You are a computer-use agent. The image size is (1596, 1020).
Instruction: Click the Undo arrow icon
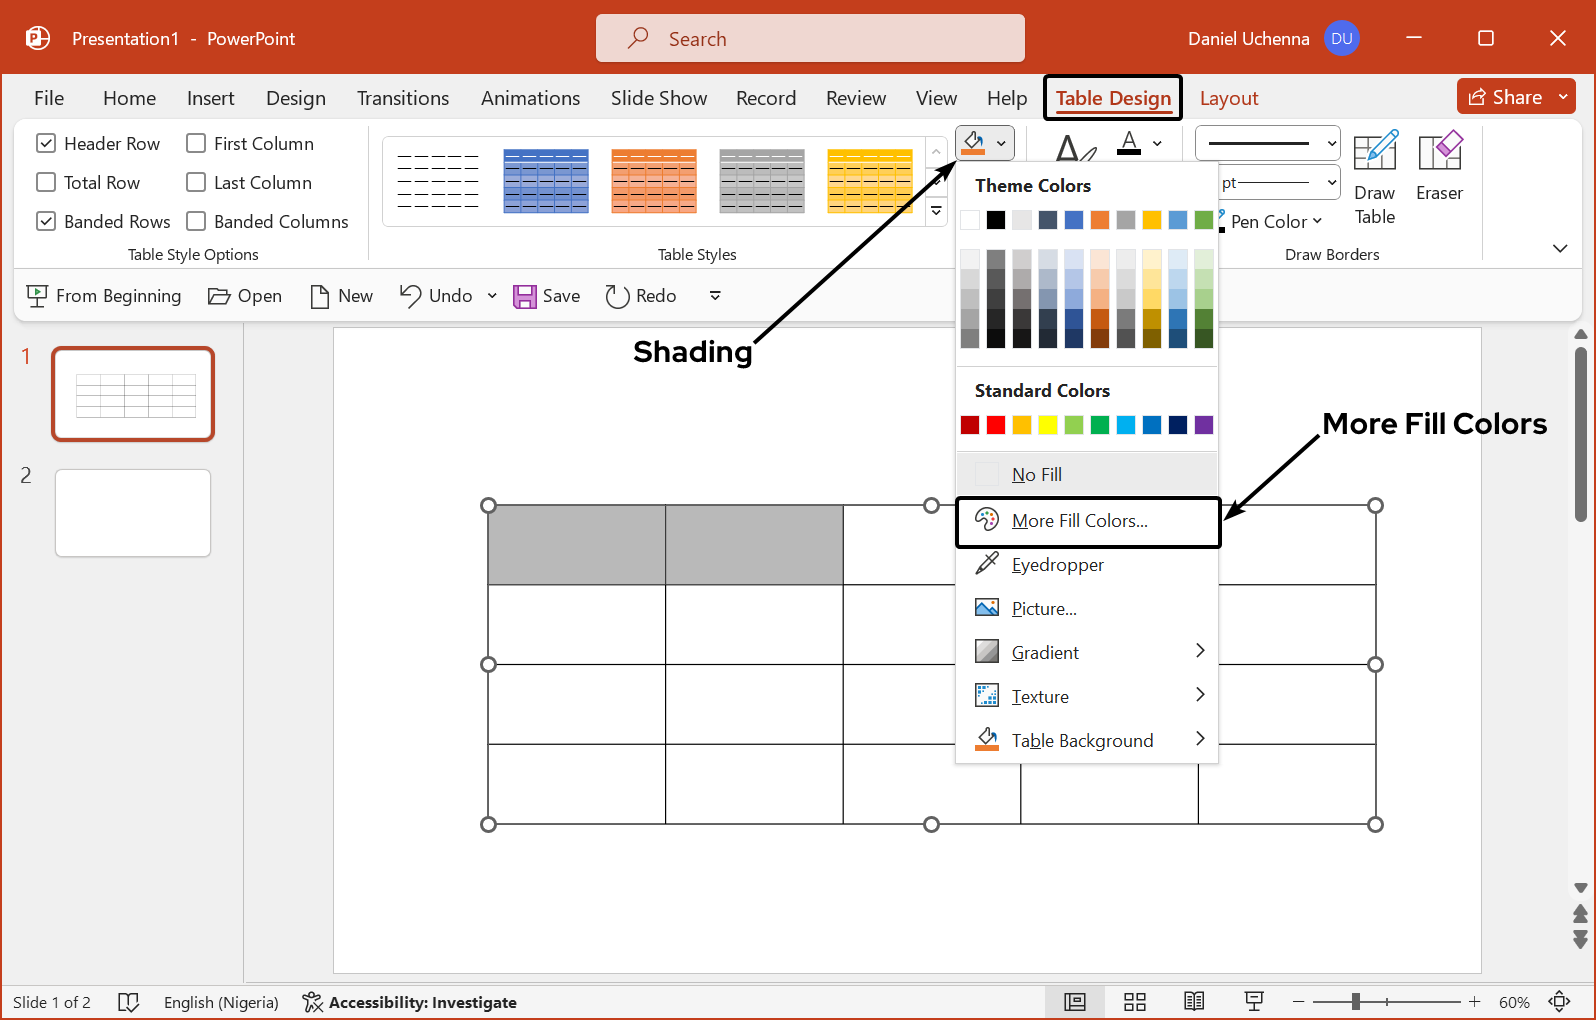pyautogui.click(x=411, y=296)
